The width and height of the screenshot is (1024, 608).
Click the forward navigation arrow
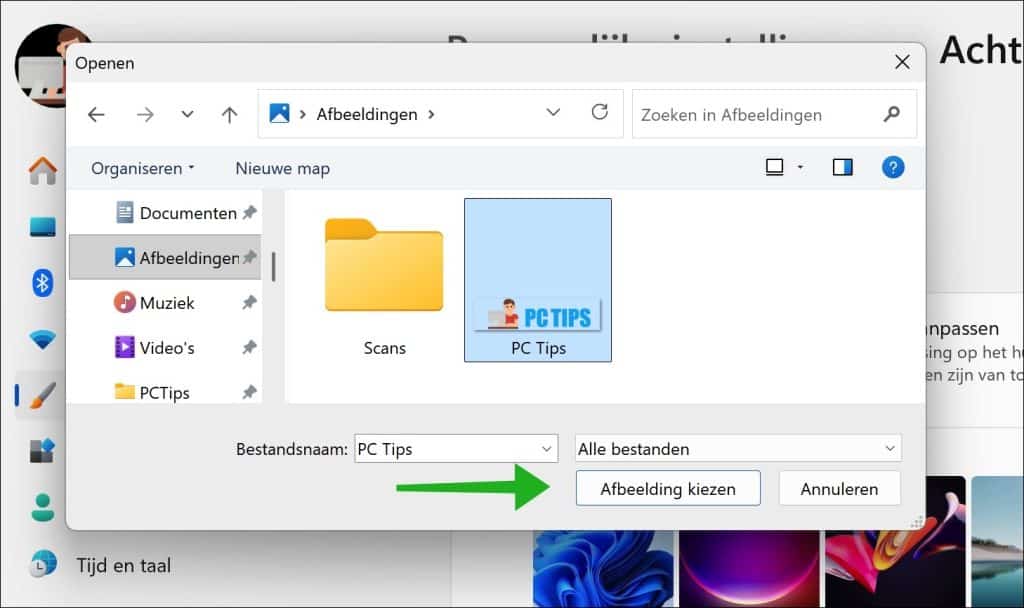[x=145, y=114]
